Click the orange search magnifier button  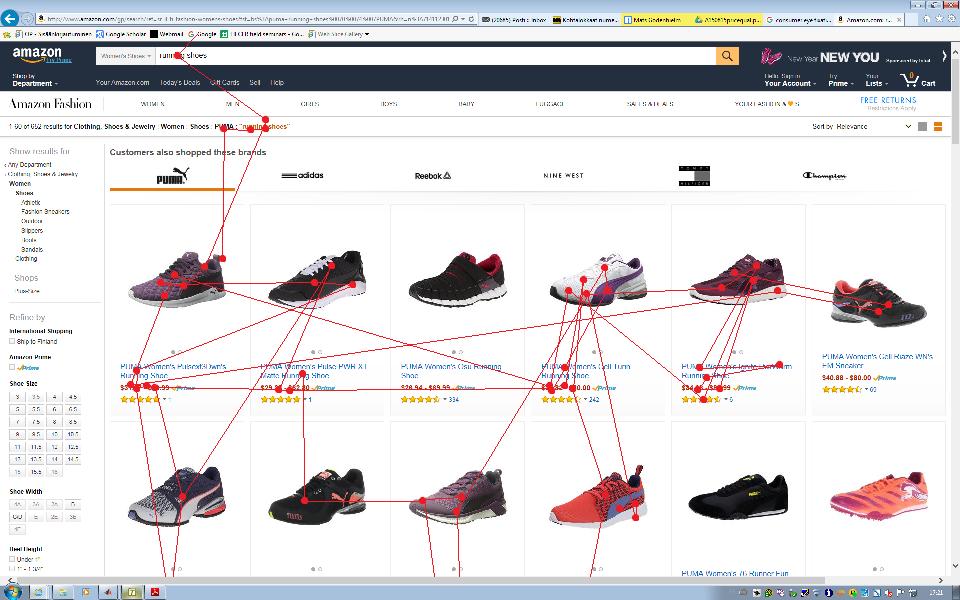click(727, 56)
